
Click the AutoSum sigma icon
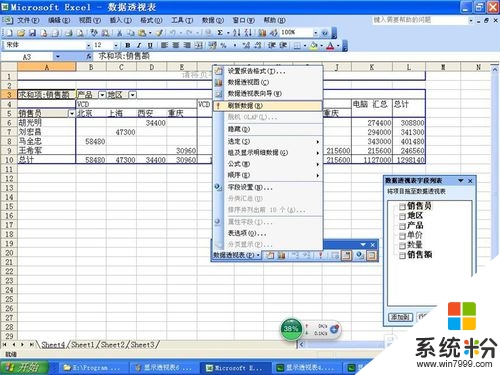click(x=220, y=33)
